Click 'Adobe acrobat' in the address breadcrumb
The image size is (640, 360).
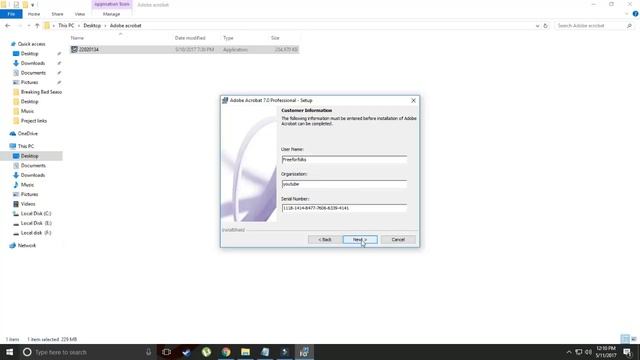(x=125, y=26)
